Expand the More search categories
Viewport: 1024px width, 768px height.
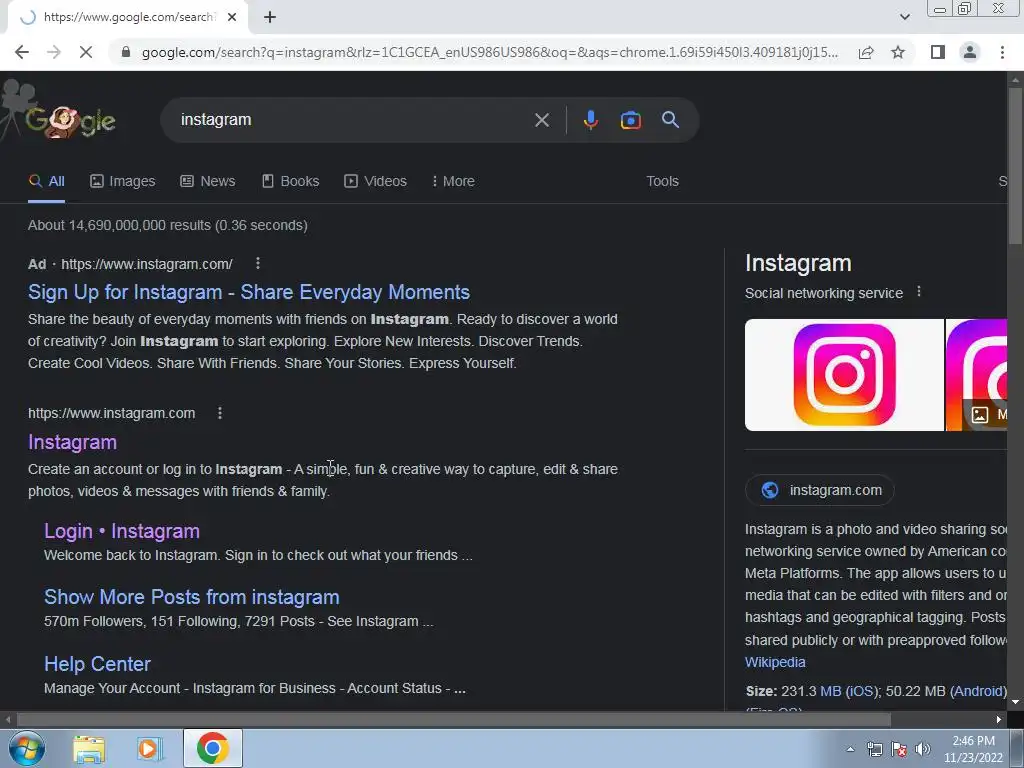[453, 182]
